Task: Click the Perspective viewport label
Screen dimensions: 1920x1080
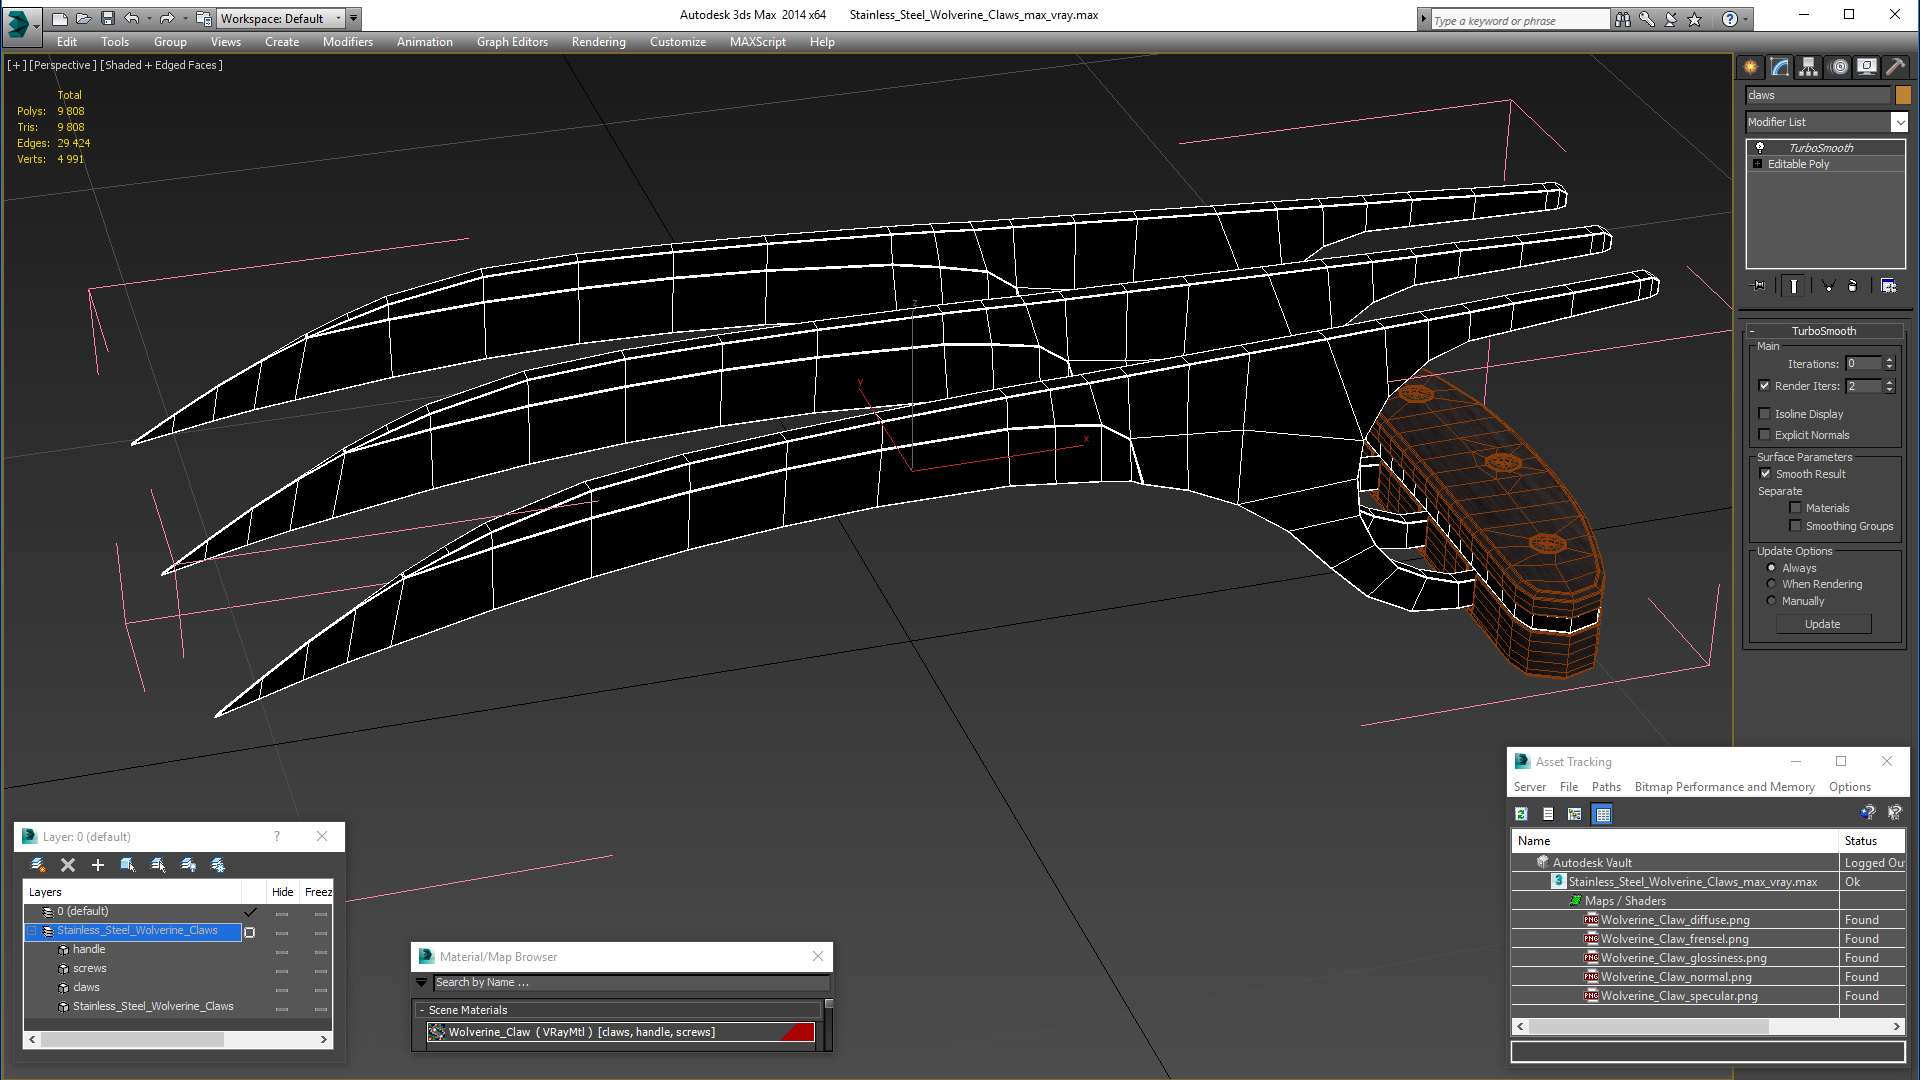Action: pyautogui.click(x=63, y=65)
